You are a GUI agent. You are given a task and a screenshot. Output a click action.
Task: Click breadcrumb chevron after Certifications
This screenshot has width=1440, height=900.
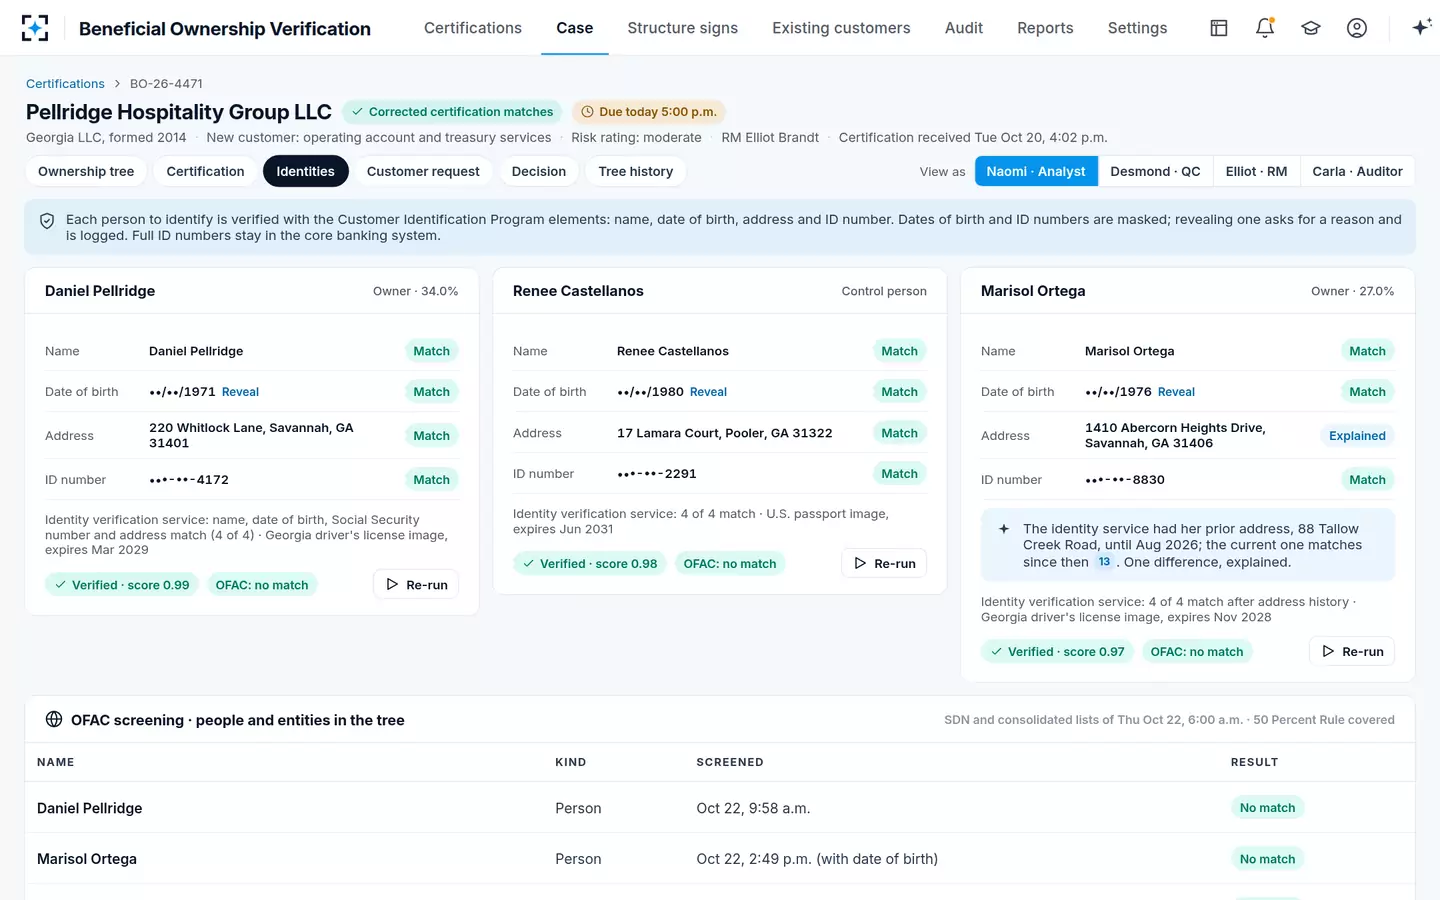click(117, 84)
